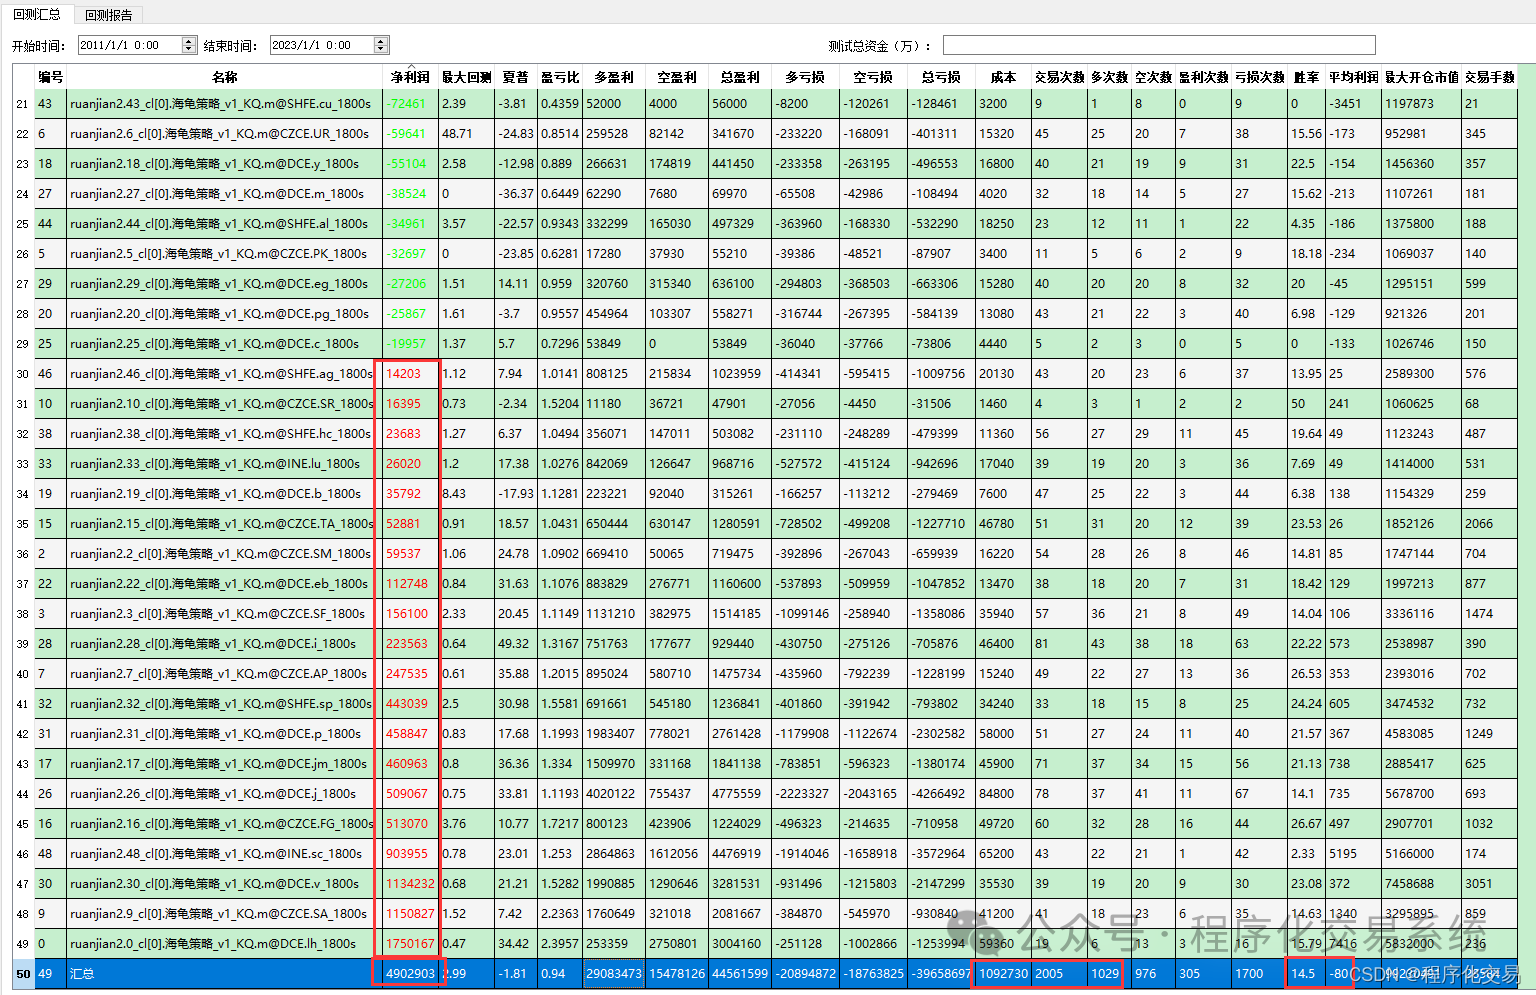Select the ruanjian2.33 INE.lu strategy name cell

click(225, 464)
